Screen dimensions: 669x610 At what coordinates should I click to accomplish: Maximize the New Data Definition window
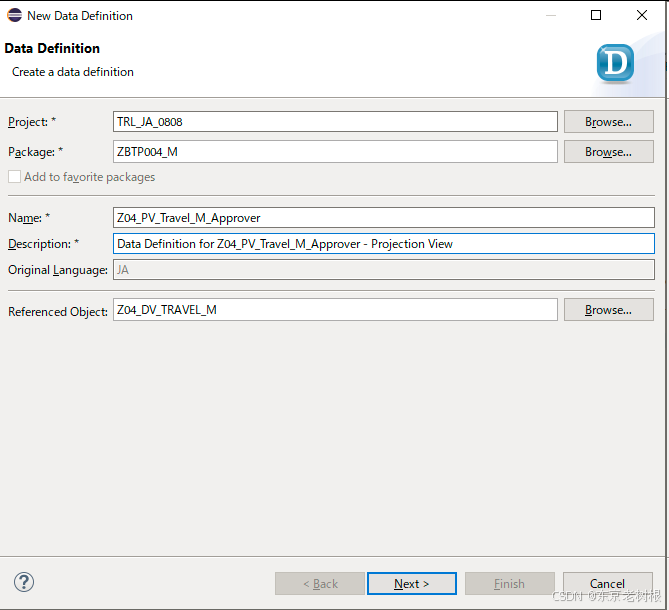coord(596,15)
